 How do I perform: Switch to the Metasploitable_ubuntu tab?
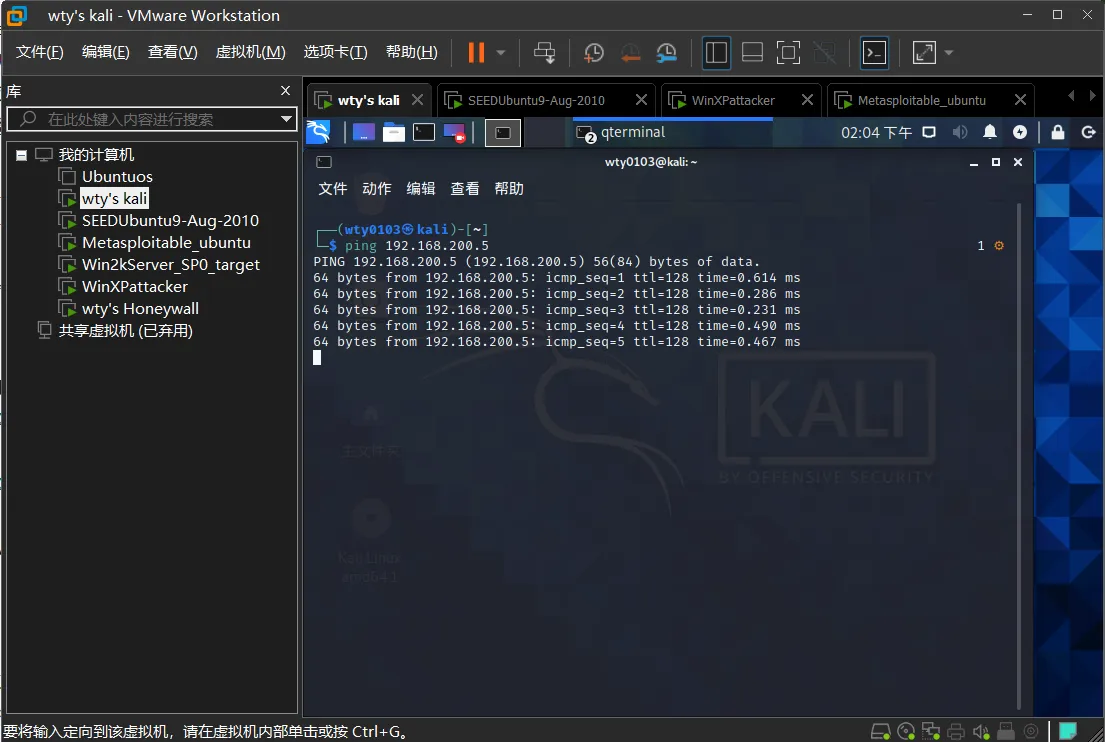point(921,100)
